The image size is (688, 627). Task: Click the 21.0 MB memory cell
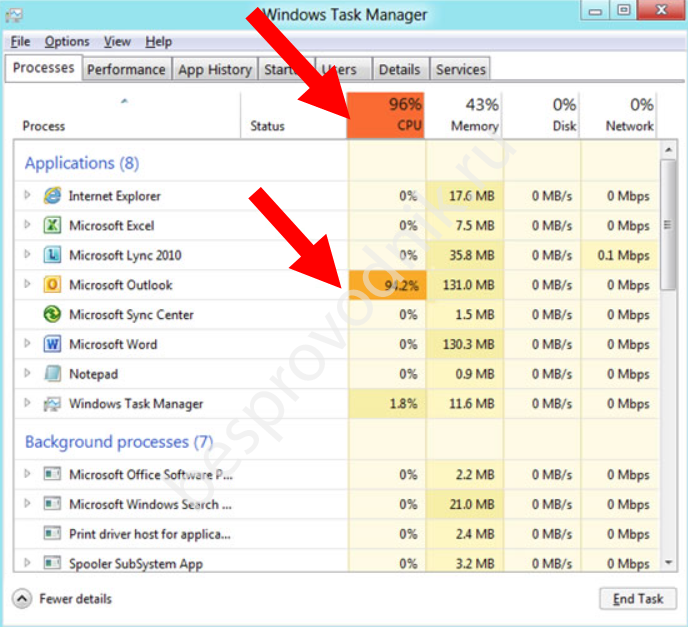(465, 504)
